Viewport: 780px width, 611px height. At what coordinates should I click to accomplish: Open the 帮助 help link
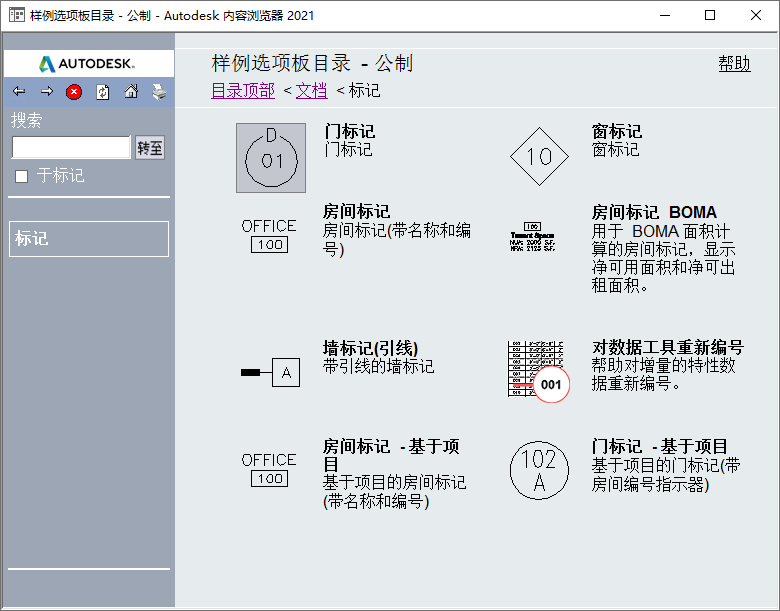pyautogui.click(x=734, y=64)
